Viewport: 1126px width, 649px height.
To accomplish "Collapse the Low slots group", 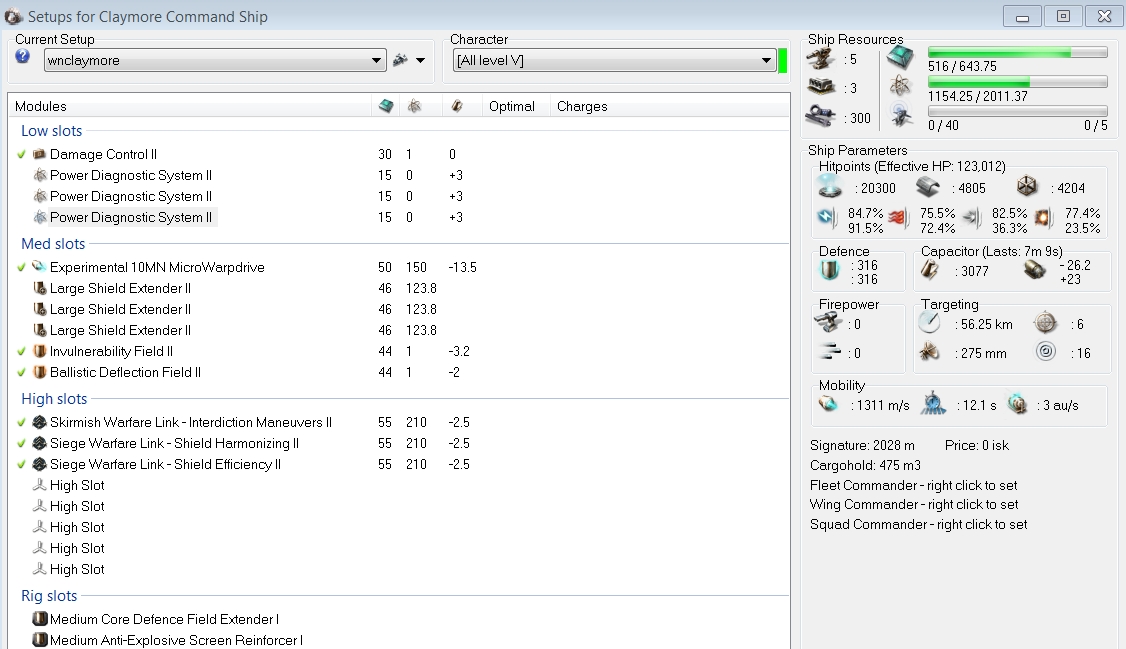I will (52, 131).
